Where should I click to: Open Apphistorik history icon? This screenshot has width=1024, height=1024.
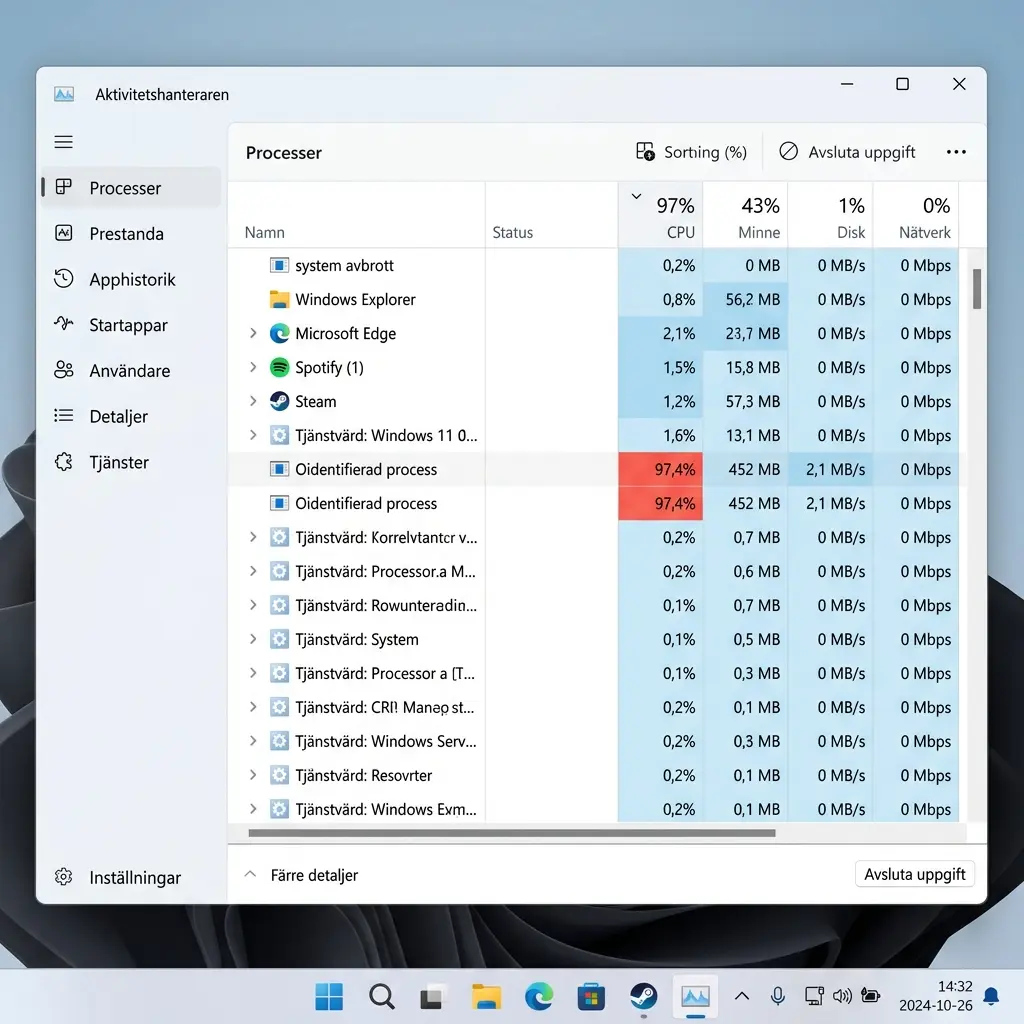click(x=63, y=279)
